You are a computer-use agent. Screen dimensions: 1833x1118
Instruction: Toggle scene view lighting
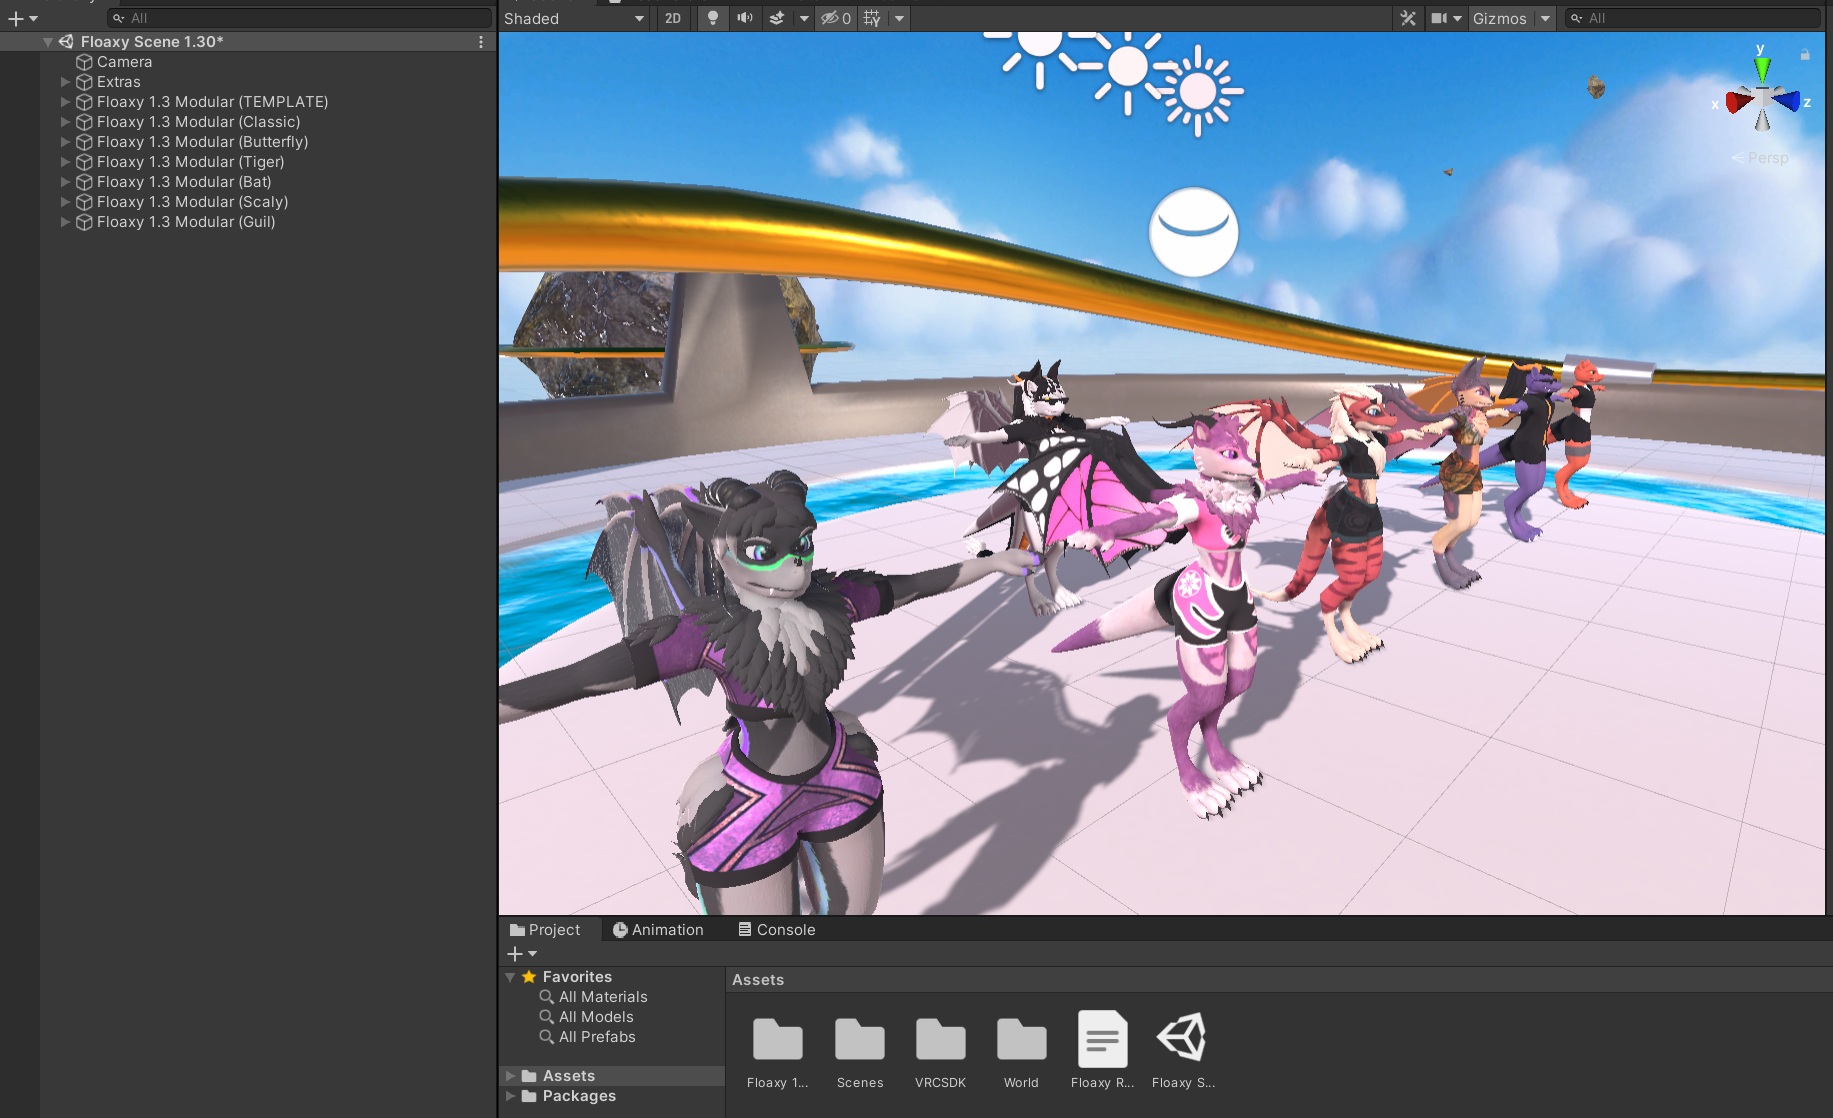(713, 18)
